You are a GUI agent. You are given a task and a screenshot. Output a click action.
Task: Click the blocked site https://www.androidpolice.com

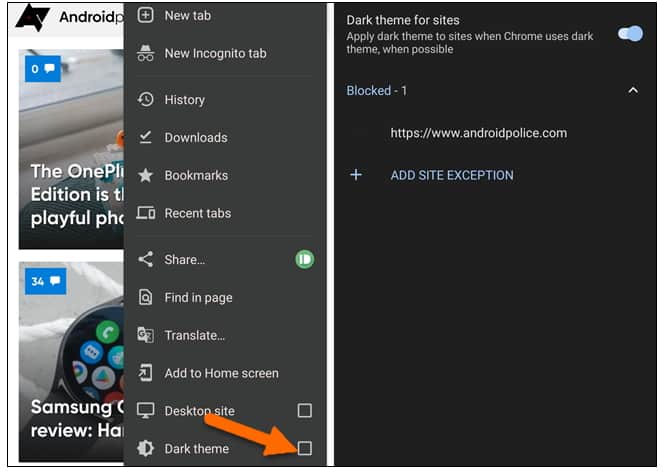[479, 133]
